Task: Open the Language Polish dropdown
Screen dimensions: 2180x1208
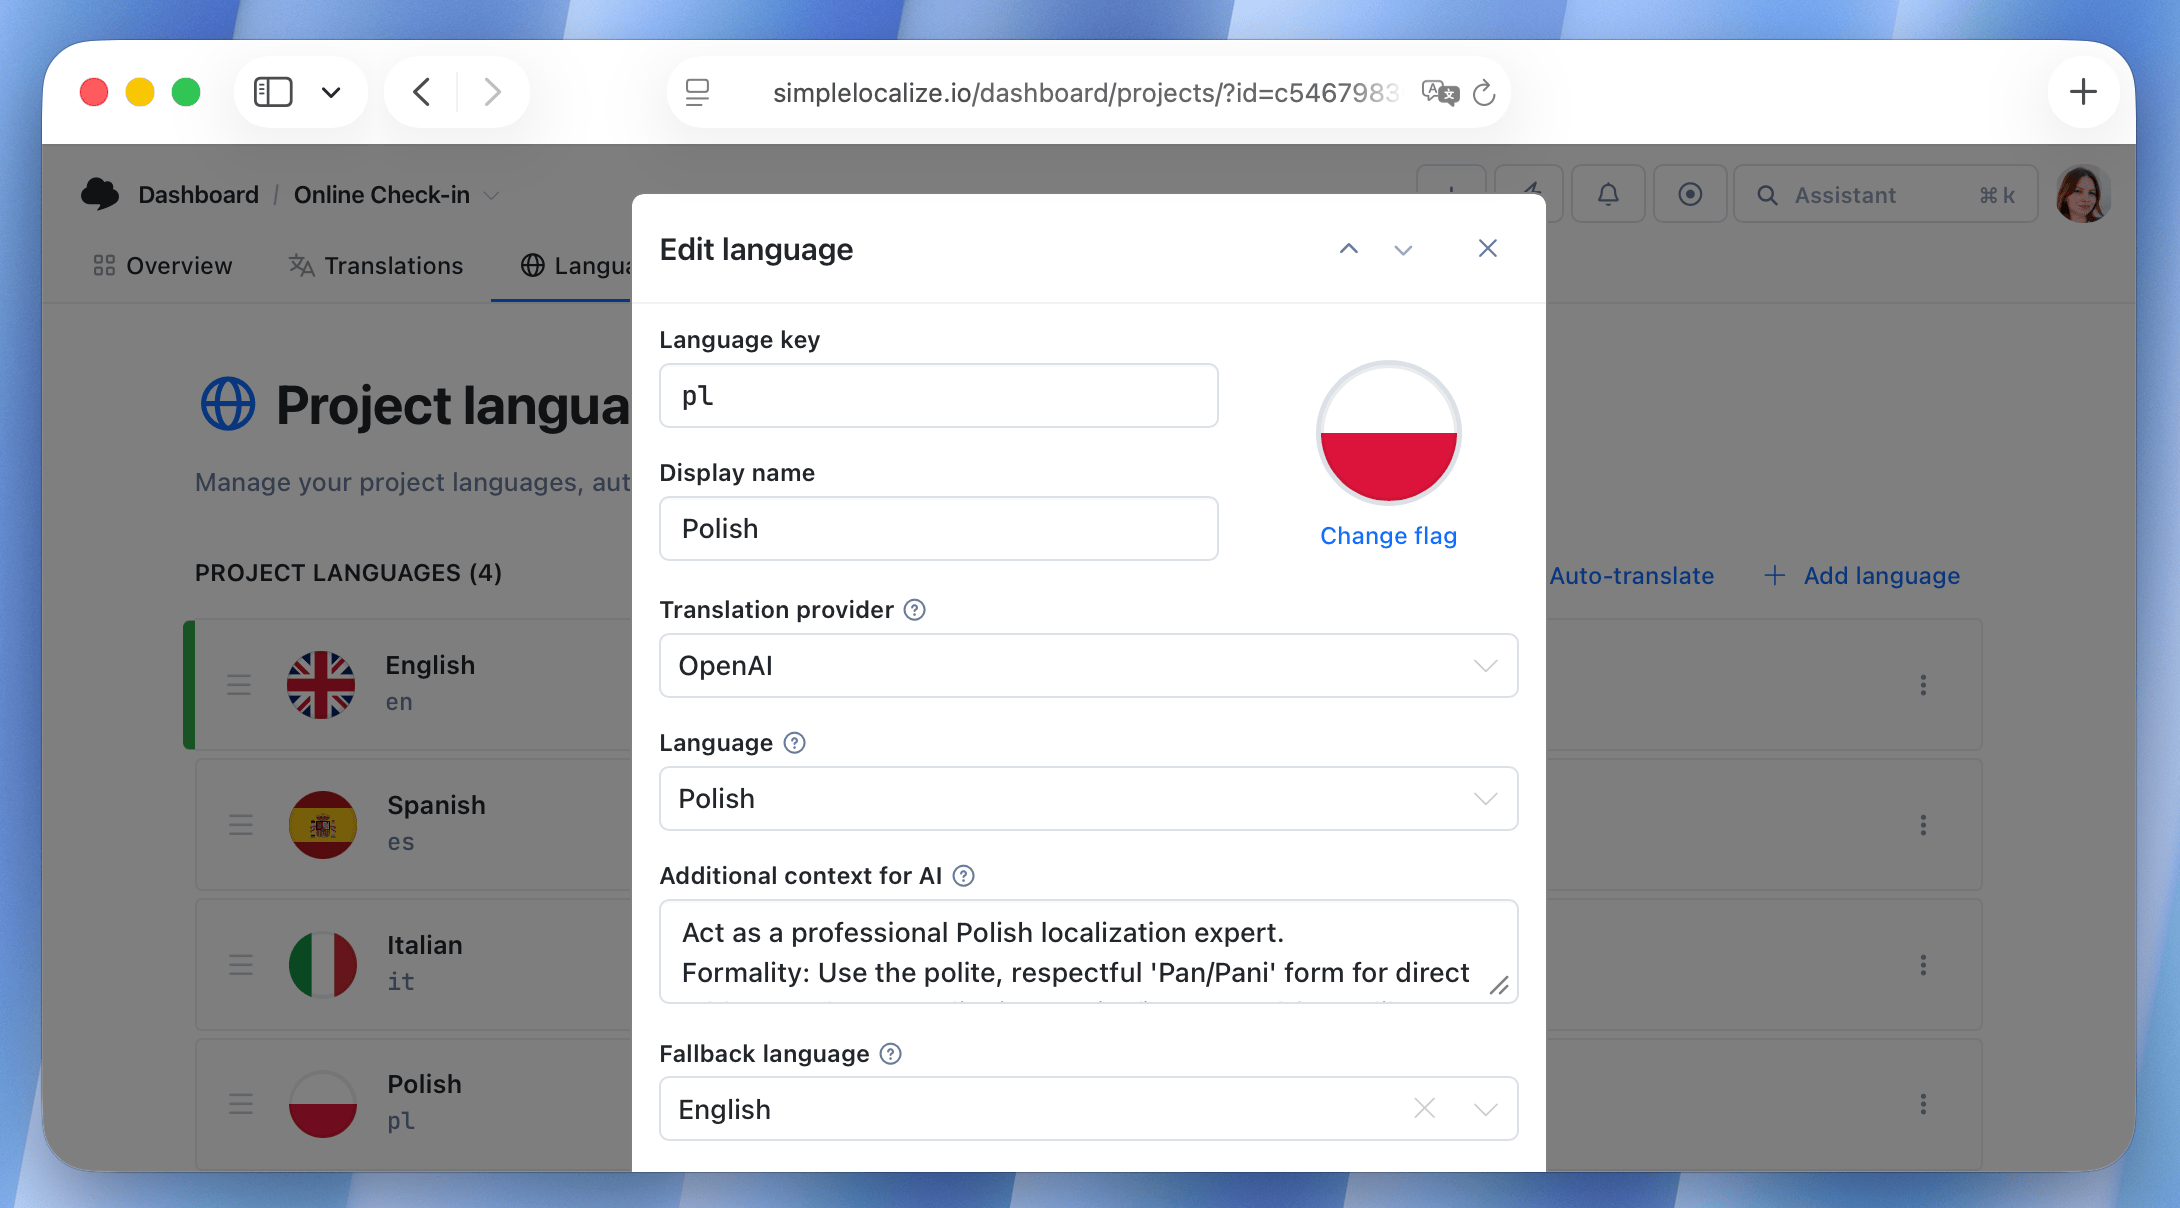Action: pyautogui.click(x=1088, y=798)
